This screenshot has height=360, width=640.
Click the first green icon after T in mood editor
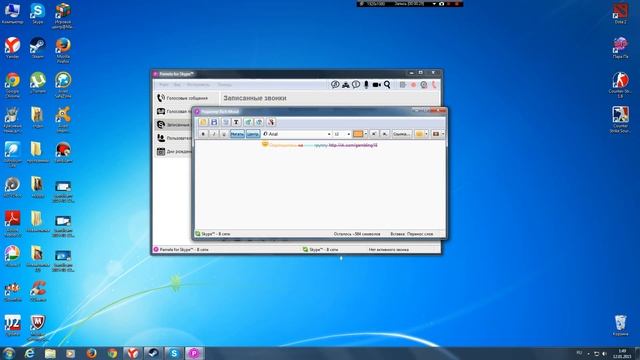click(248, 122)
